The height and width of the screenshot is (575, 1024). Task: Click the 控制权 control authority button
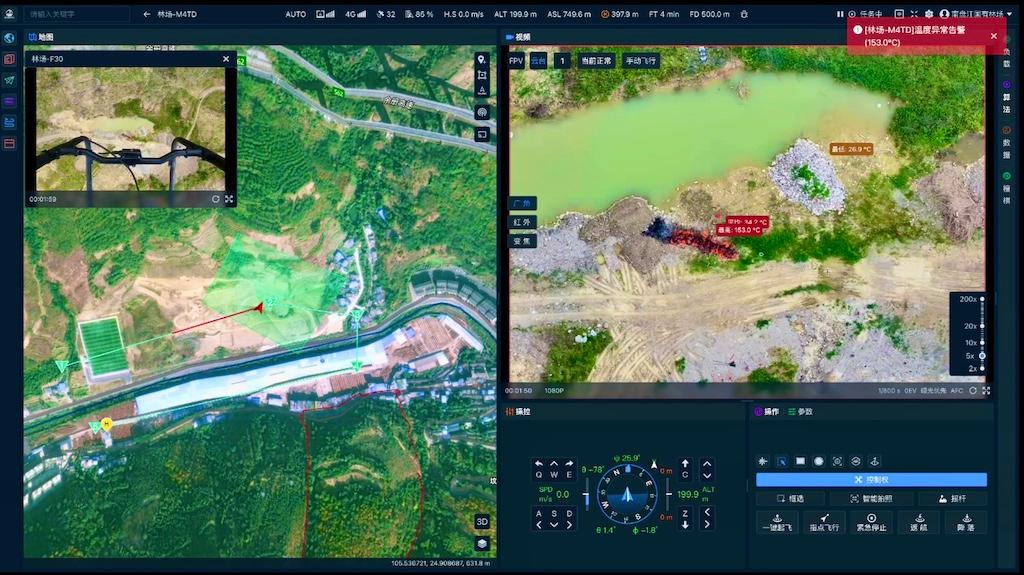[871, 480]
